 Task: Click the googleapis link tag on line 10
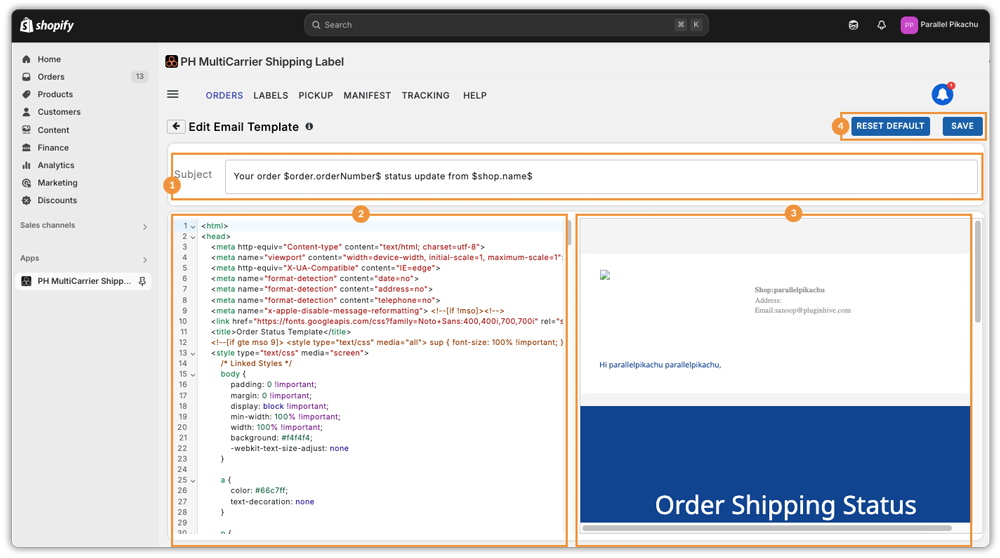coord(387,321)
